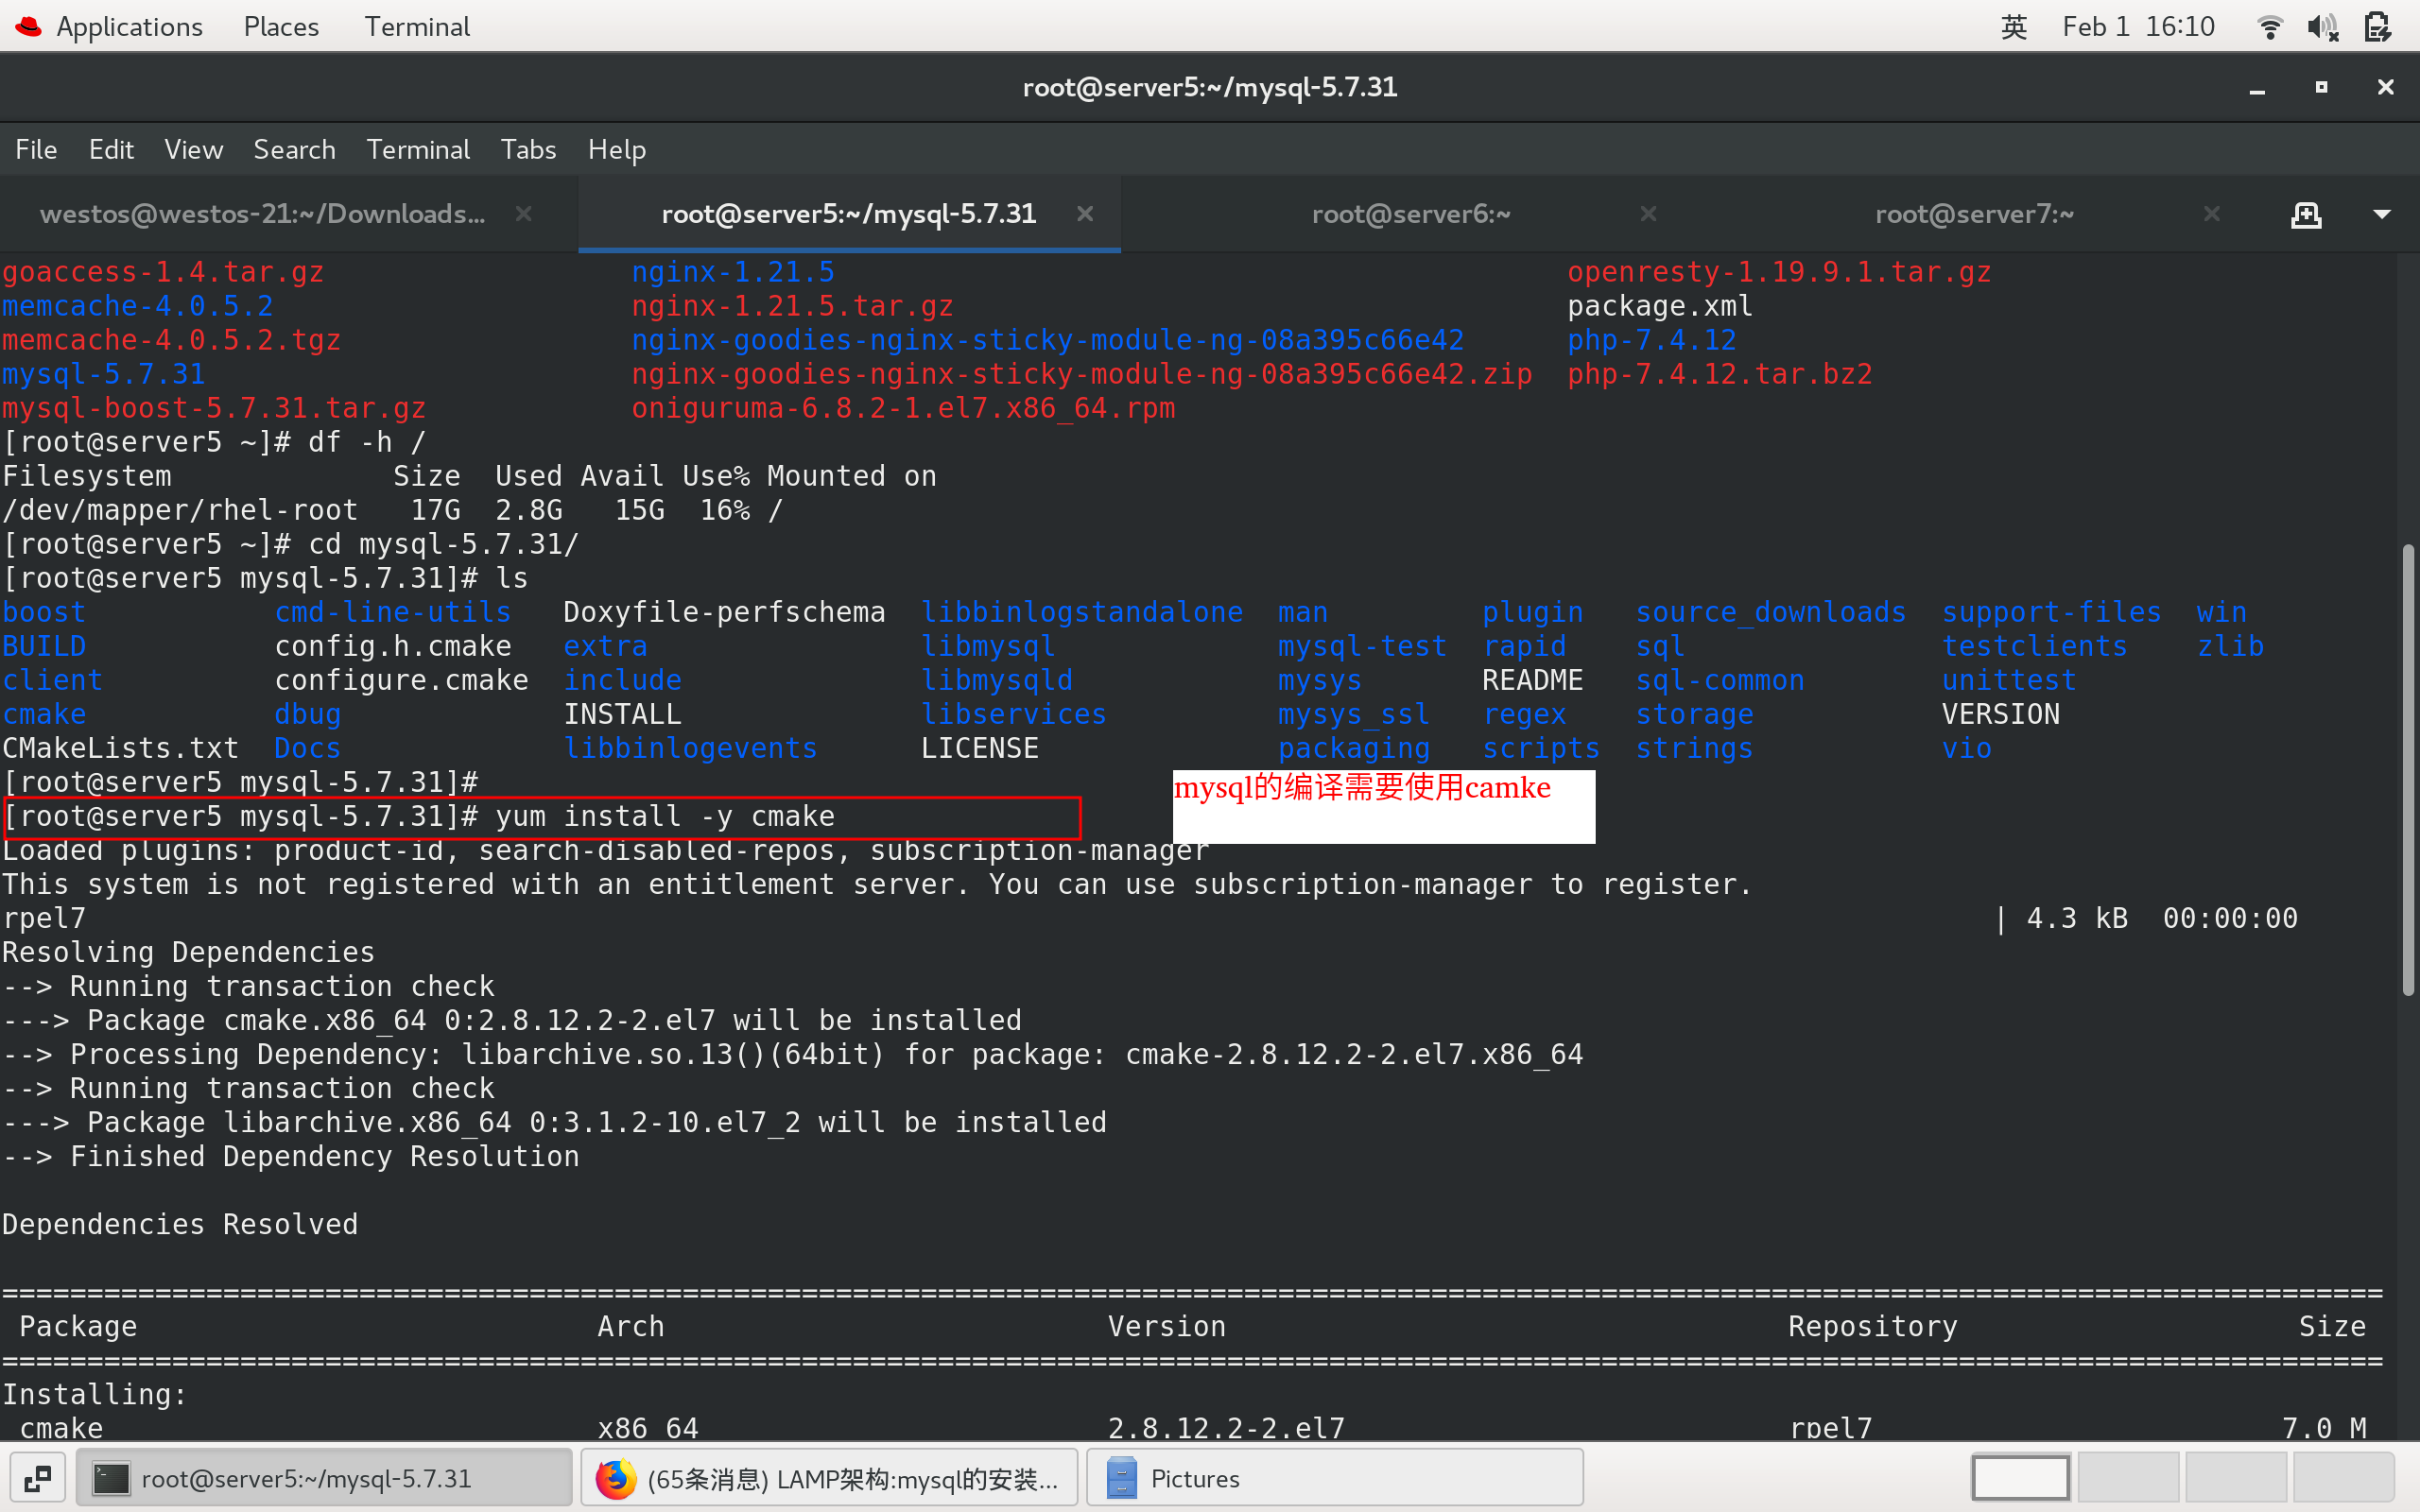Click the clipboard icon in the top-right tray
The height and width of the screenshot is (1512, 2420).
pyautogui.click(x=2378, y=26)
